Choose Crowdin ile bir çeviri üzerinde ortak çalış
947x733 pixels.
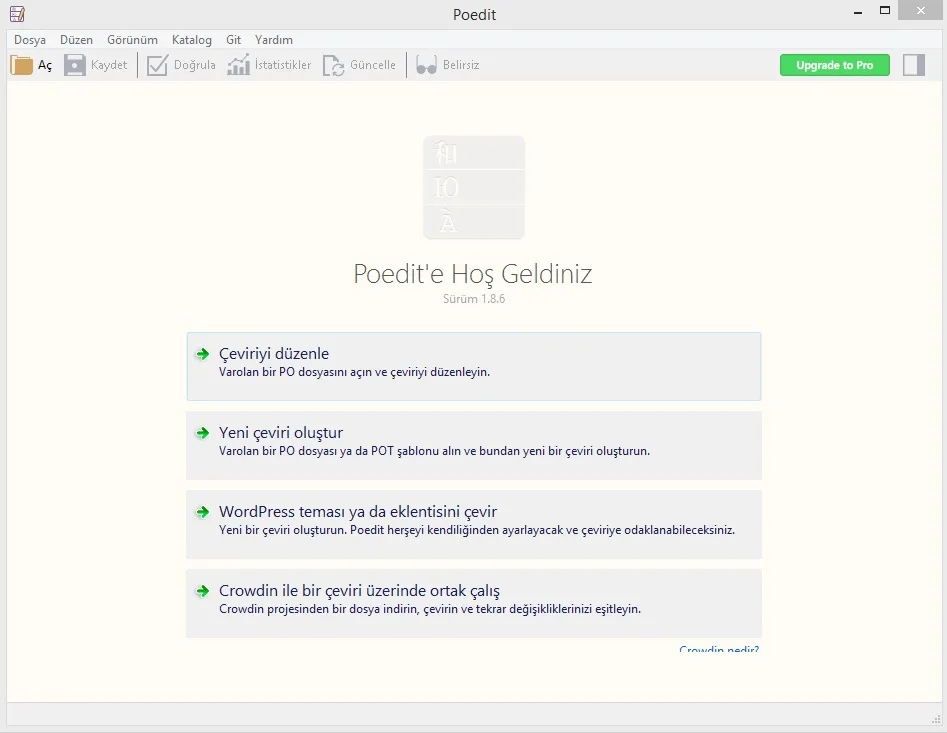coord(359,591)
